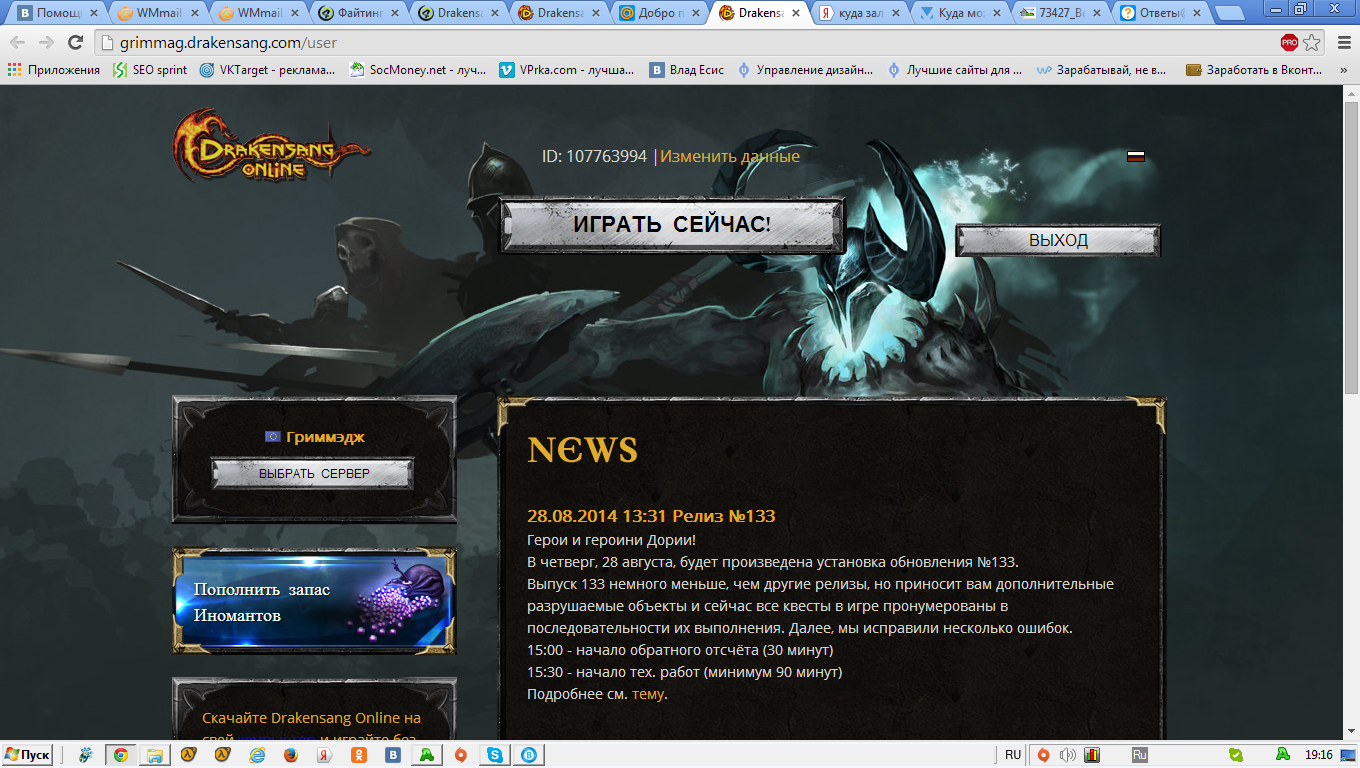Click the Гриммэдж server name
Image resolution: width=1360 pixels, height=768 pixels.
point(325,437)
